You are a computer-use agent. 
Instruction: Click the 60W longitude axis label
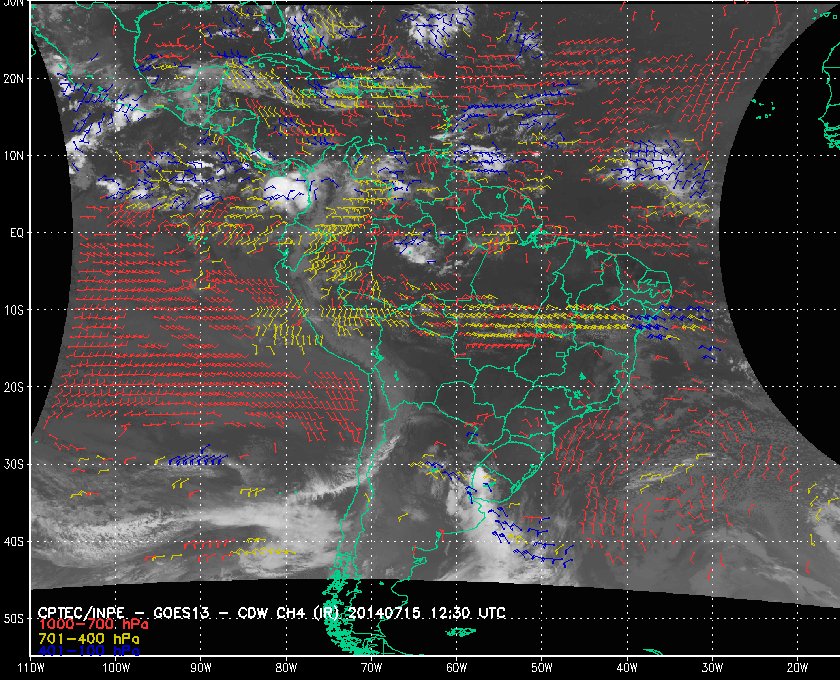456,668
